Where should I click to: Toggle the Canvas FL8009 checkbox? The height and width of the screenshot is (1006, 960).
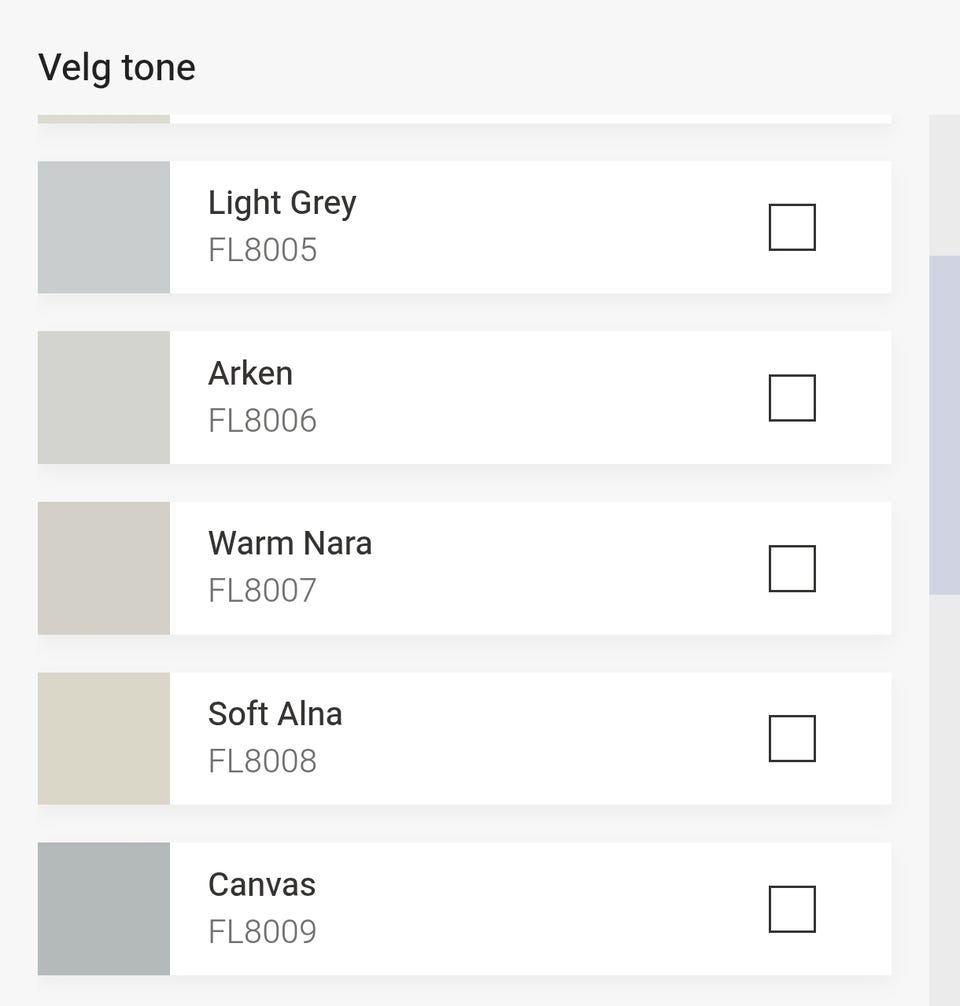[792, 909]
